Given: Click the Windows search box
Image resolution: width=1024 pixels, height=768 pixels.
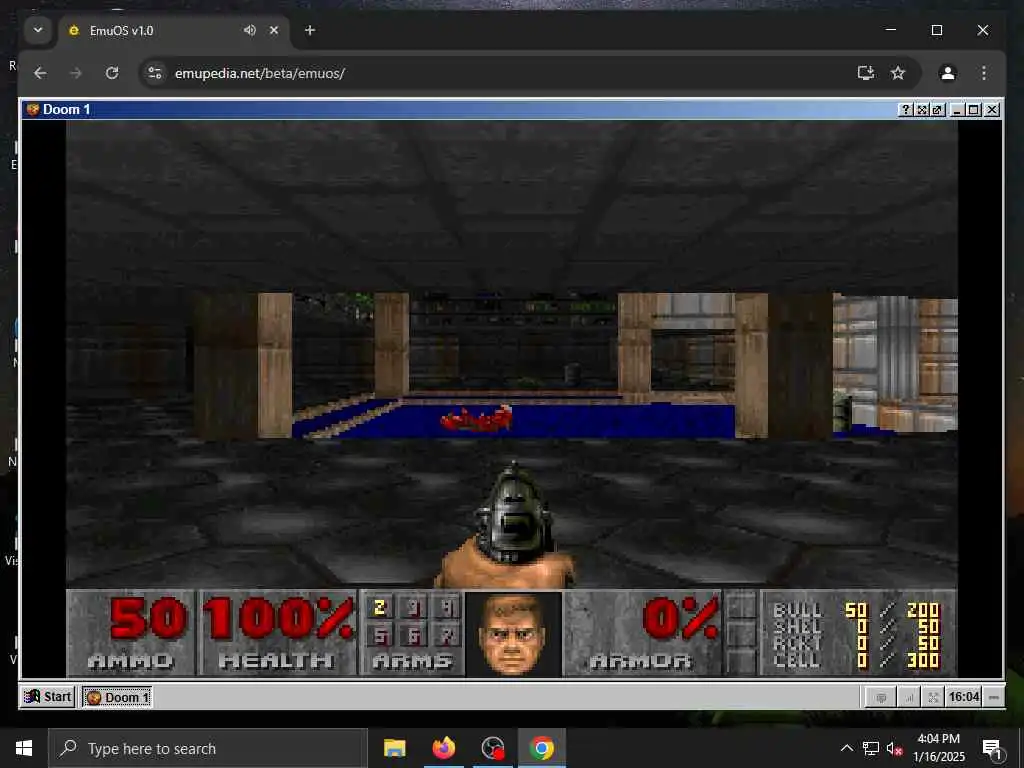Looking at the screenshot, I should 208,748.
